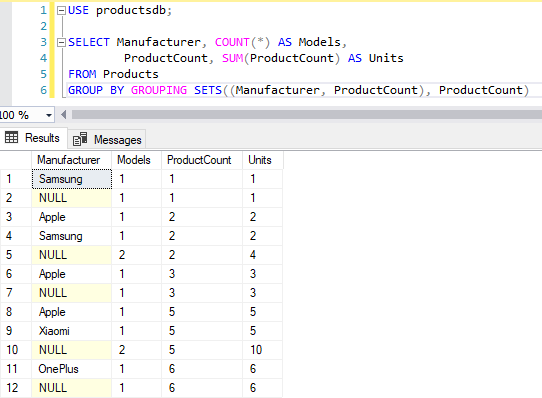Click the editor horizontal scrollbar track

[307, 114]
